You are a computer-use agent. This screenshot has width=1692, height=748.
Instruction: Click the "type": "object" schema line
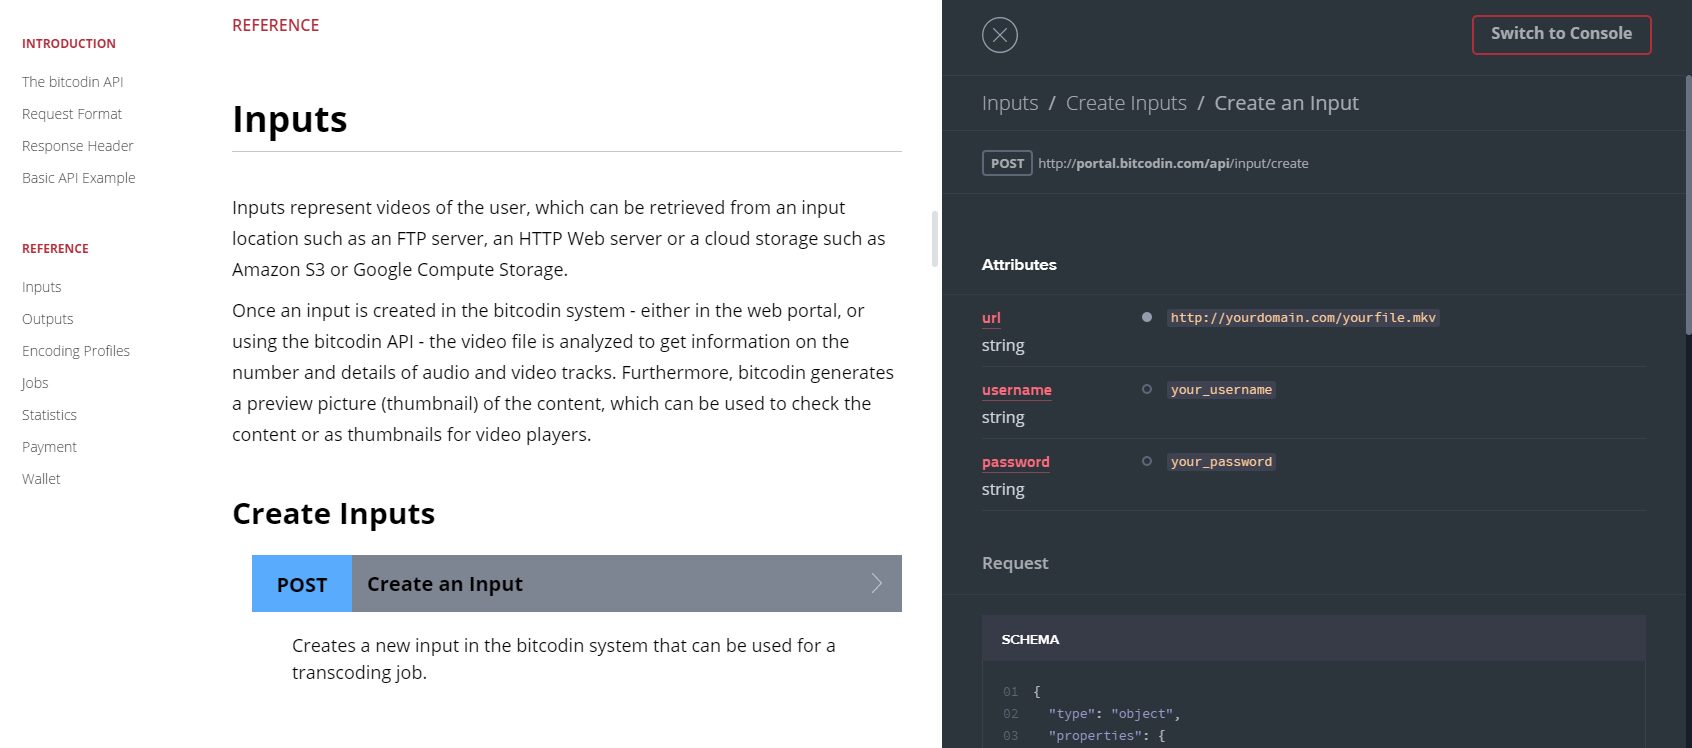coord(1114,714)
